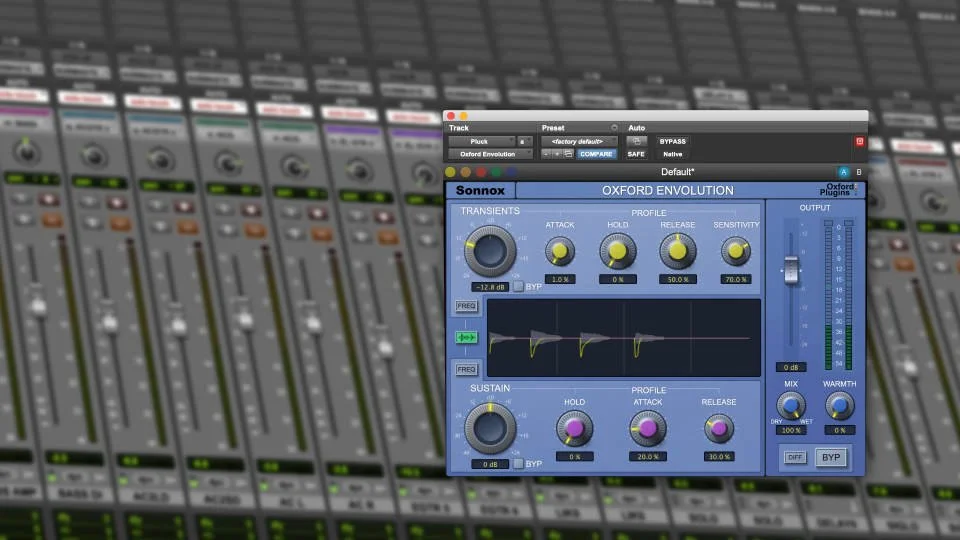Click the red target icon in plugin header
Image resolution: width=960 pixels, height=540 pixels.
[x=859, y=141]
